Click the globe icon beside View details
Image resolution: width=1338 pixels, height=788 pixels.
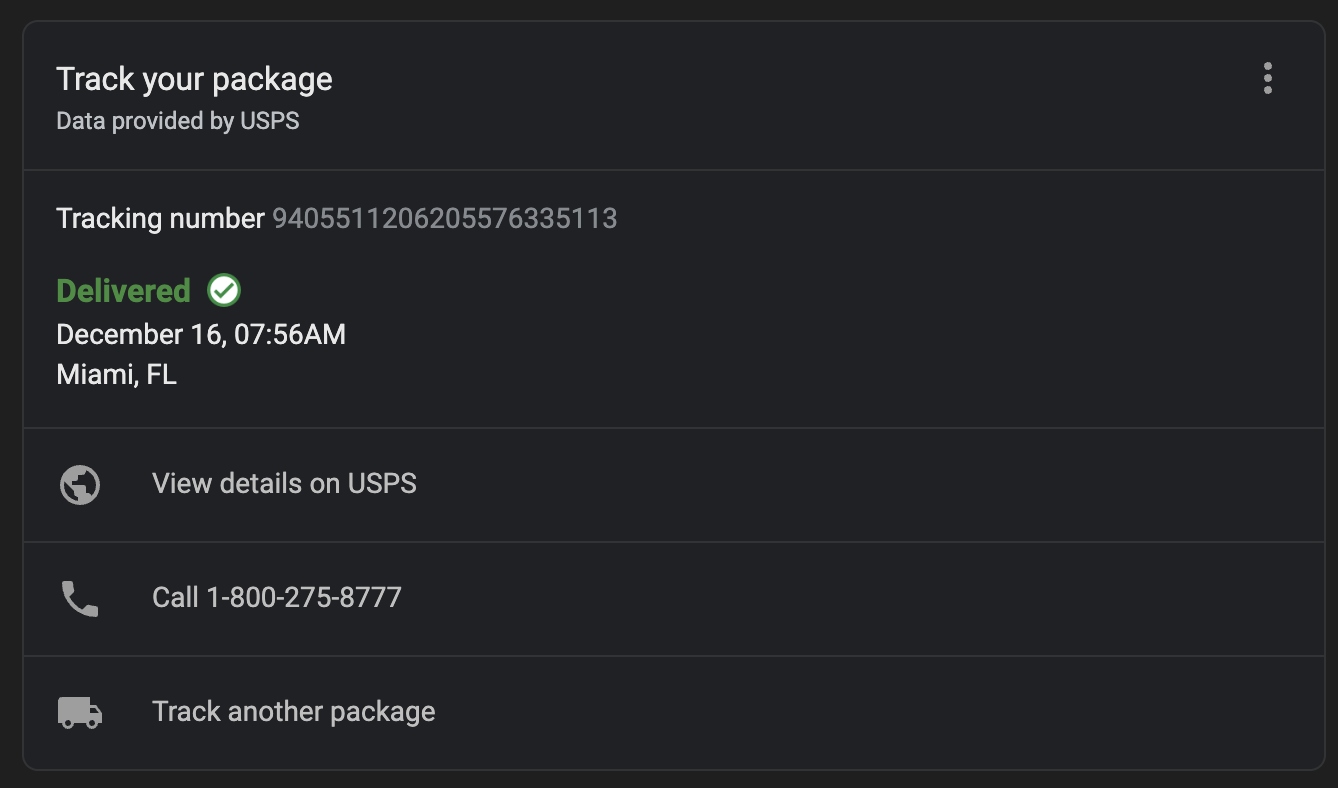80,485
